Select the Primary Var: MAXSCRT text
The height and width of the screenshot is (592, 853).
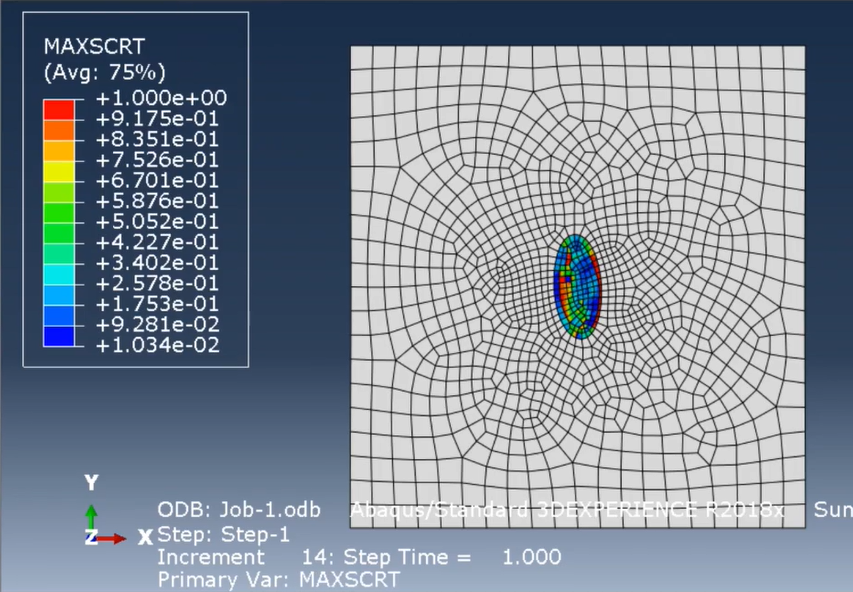coord(279,579)
